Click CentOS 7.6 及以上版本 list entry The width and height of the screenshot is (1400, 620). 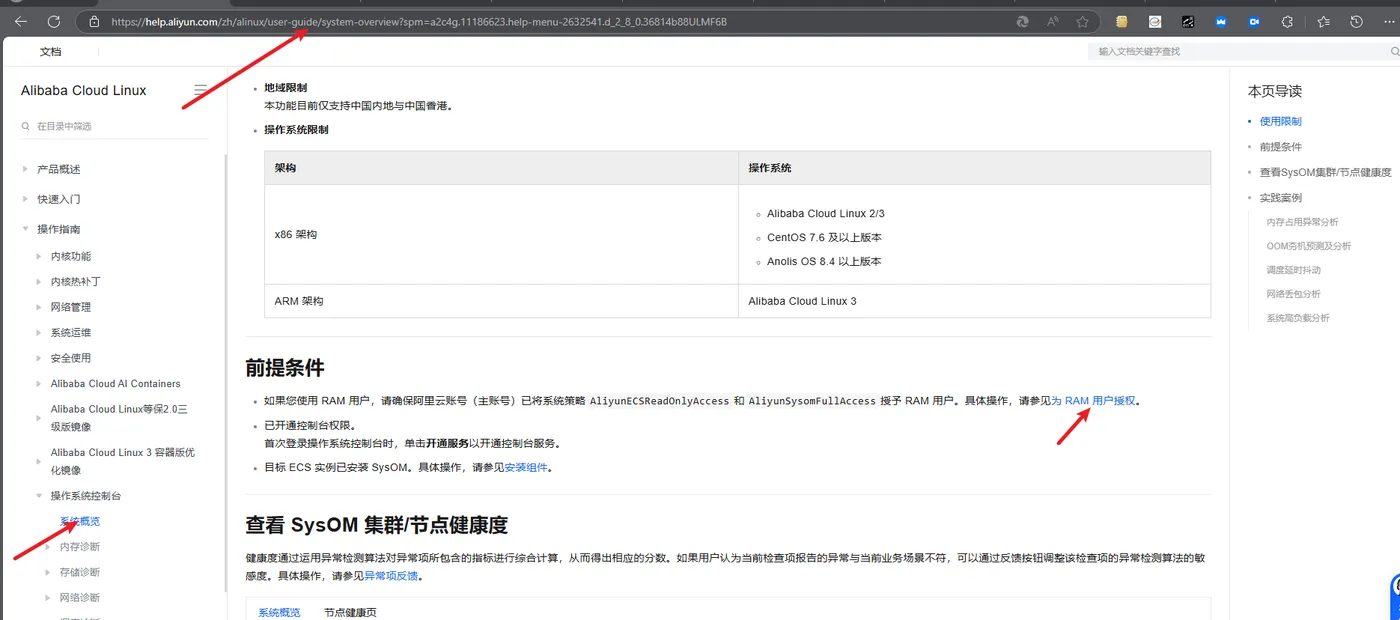824,238
